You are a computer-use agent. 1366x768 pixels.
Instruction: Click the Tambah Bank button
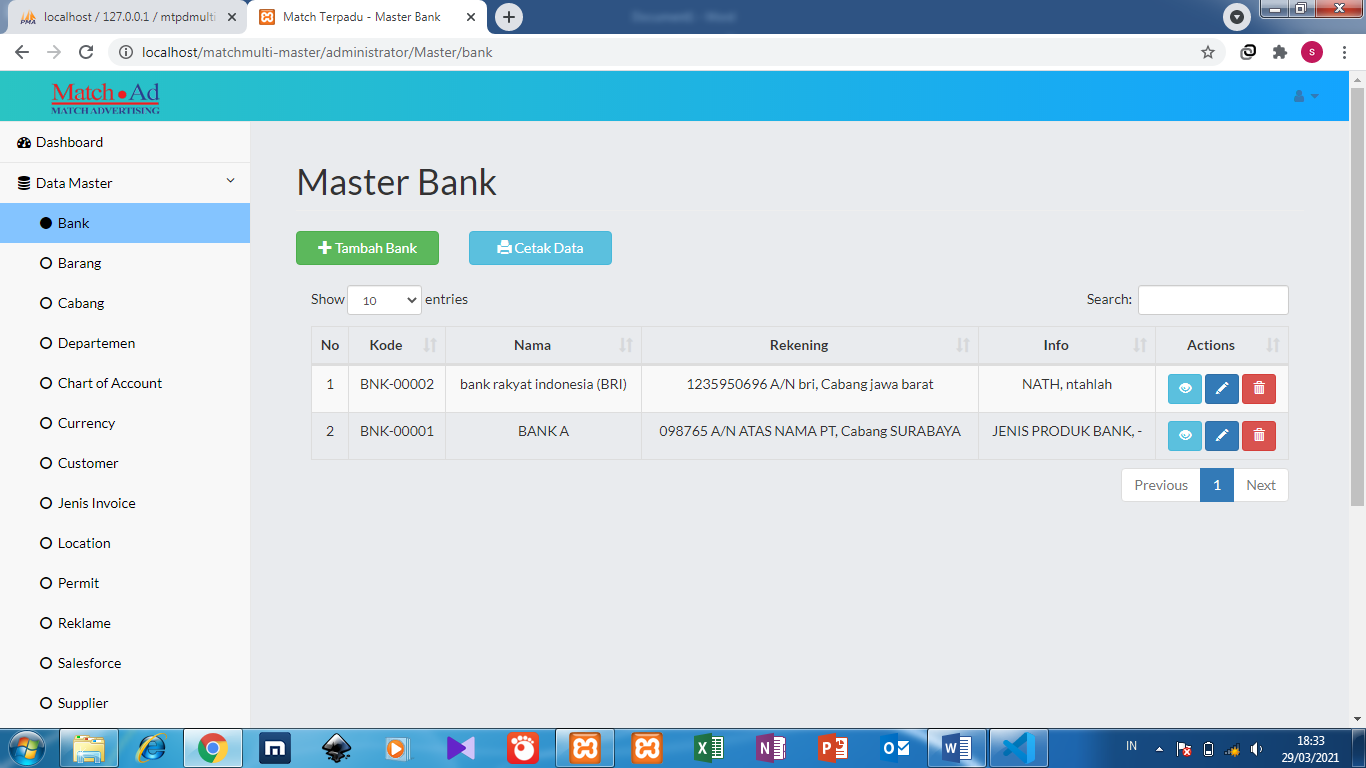coord(367,248)
